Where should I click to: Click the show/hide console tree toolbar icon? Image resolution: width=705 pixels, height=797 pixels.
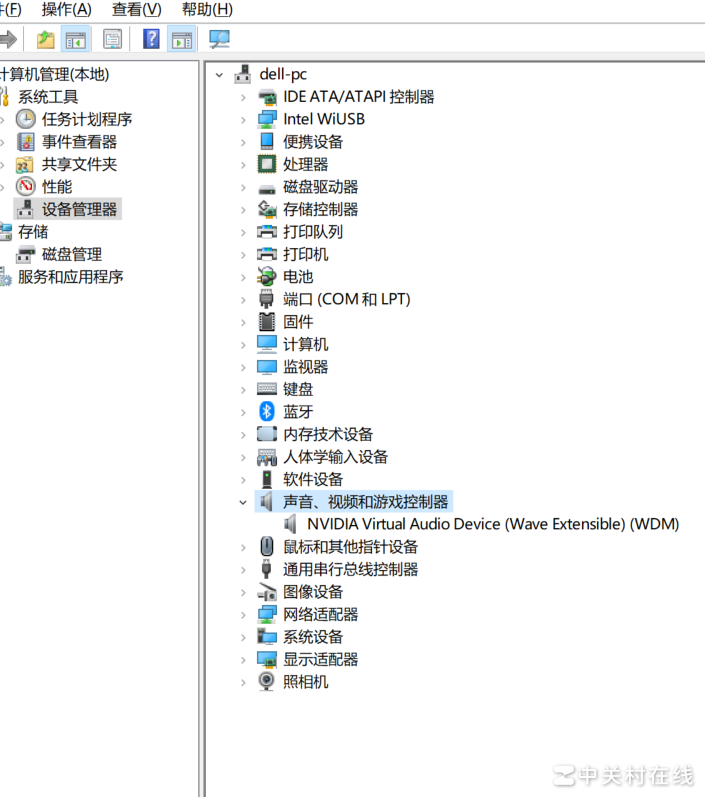pyautogui.click(x=76, y=39)
